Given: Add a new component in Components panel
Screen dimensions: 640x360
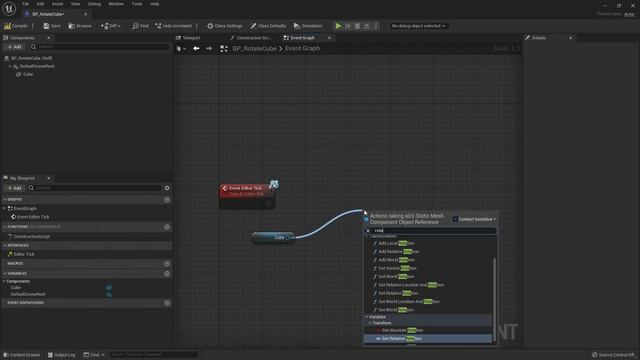Looking at the screenshot, I should (x=14, y=47).
